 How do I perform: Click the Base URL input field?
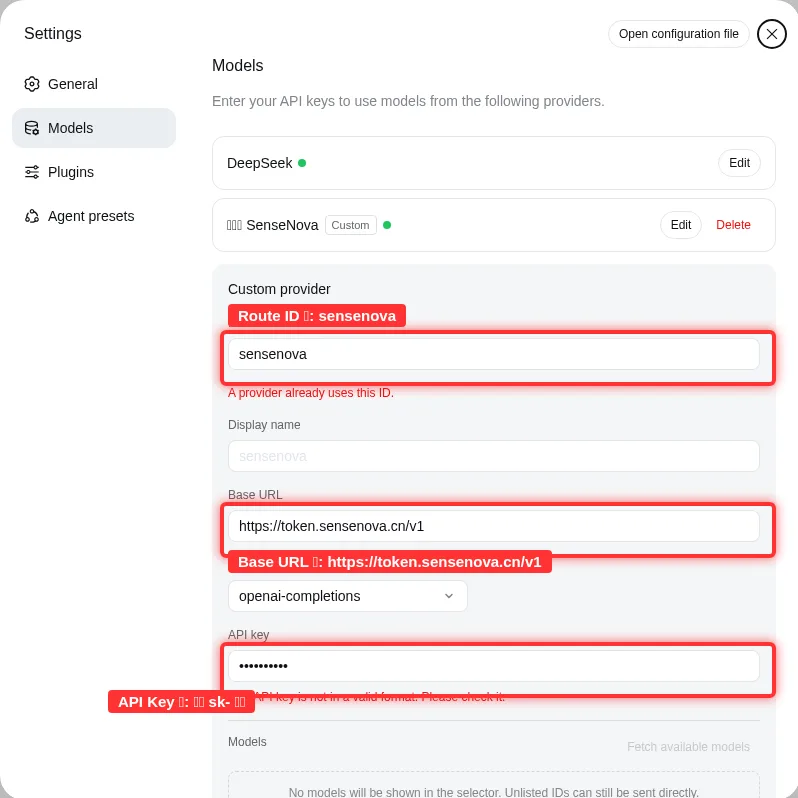[494, 526]
